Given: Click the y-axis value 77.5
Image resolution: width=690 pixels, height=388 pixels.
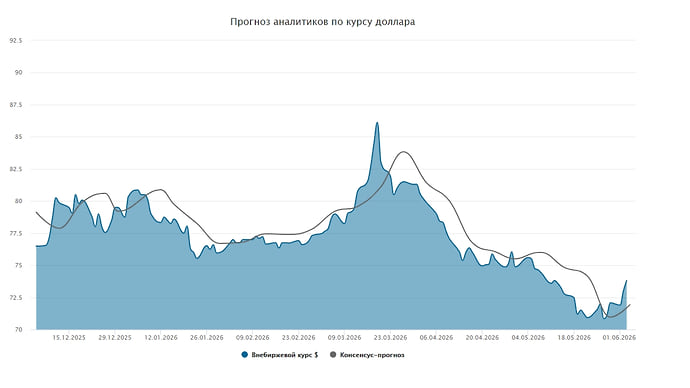Looking at the screenshot, I should click(x=16, y=233).
